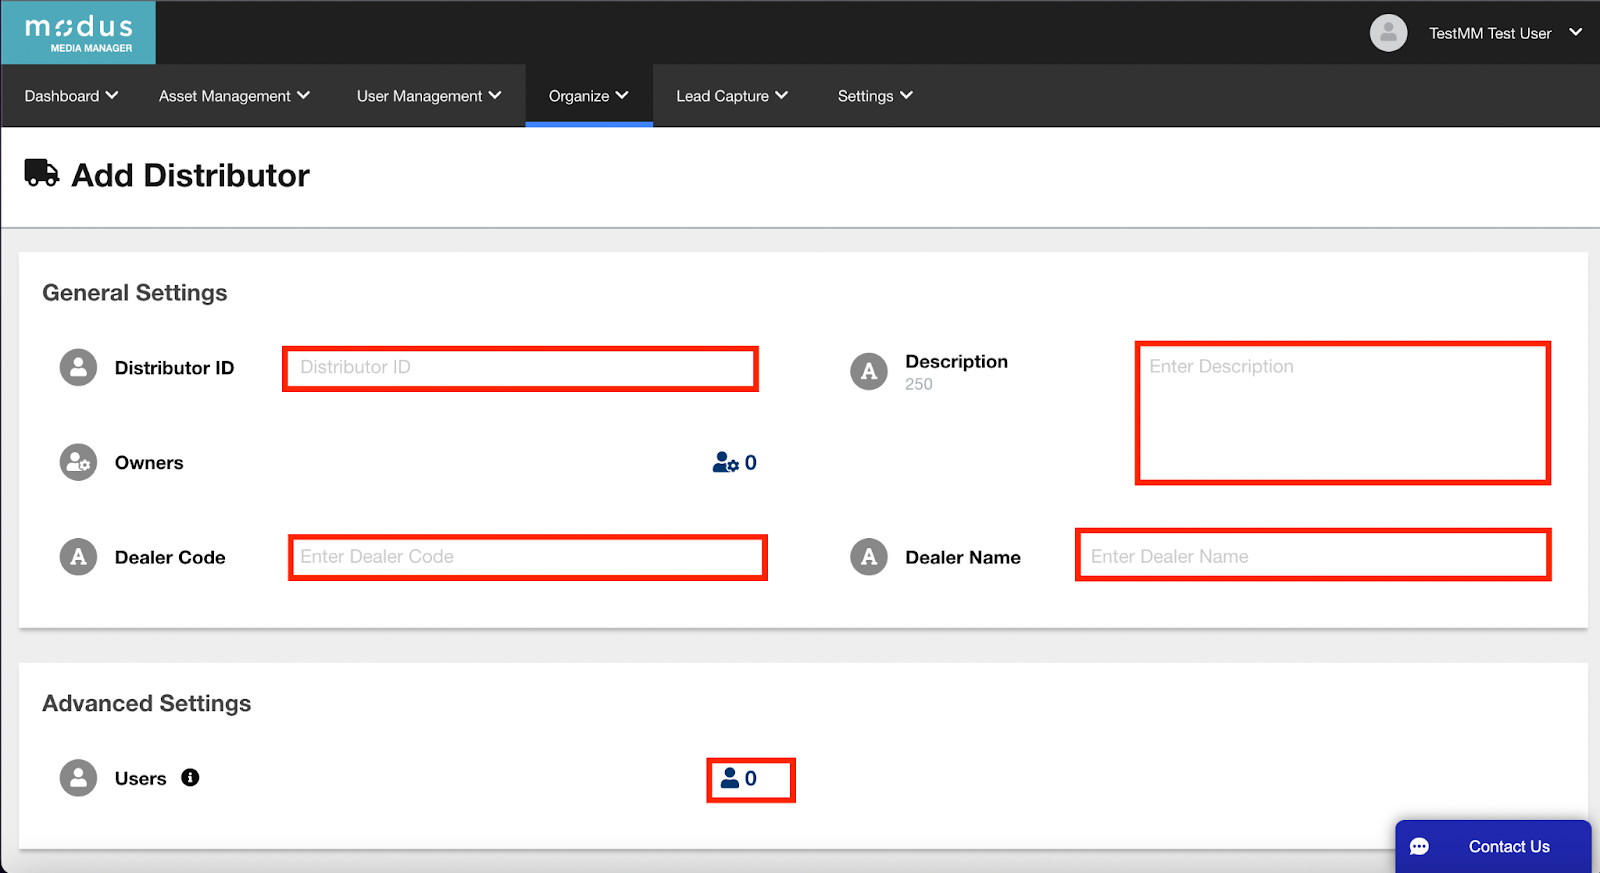
Task: Click into the Distributor ID field
Action: [x=520, y=368]
